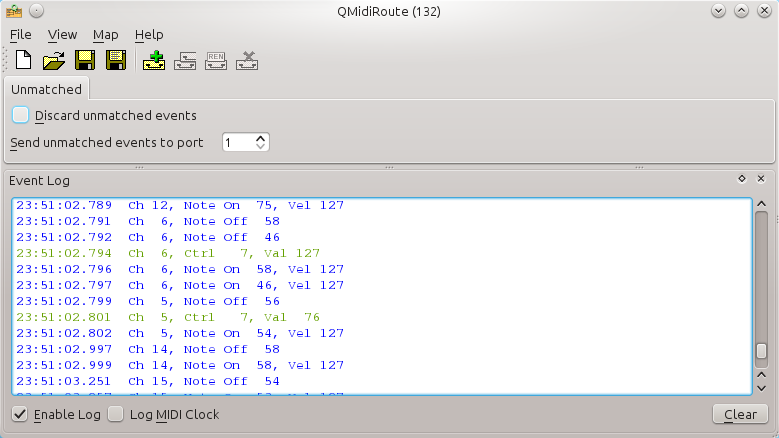Open the Help menu
The height and width of the screenshot is (438, 779).
tap(149, 35)
